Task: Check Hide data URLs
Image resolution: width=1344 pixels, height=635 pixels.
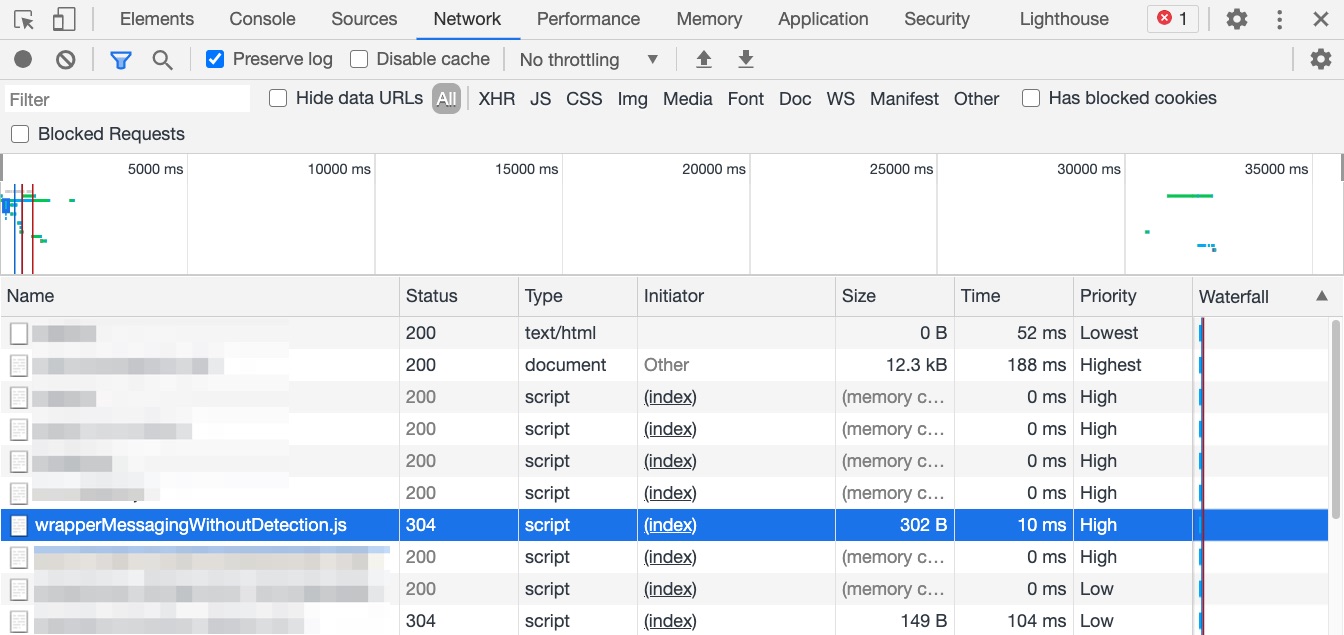Action: 277,98
